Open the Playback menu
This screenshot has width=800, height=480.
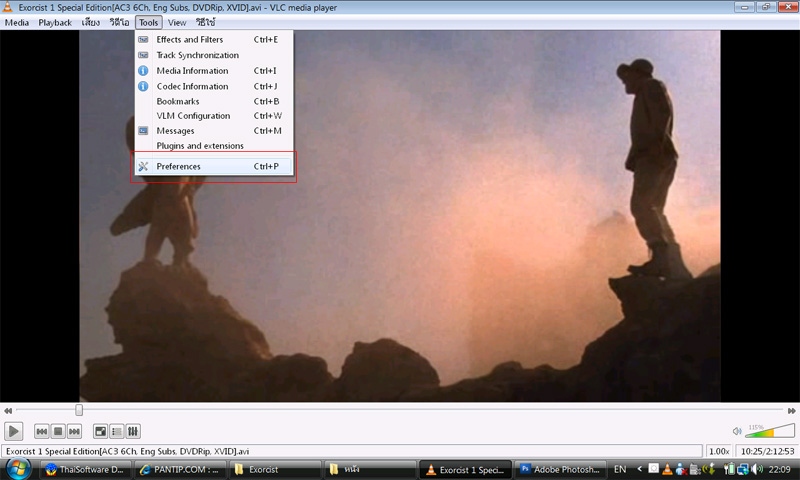(55, 22)
